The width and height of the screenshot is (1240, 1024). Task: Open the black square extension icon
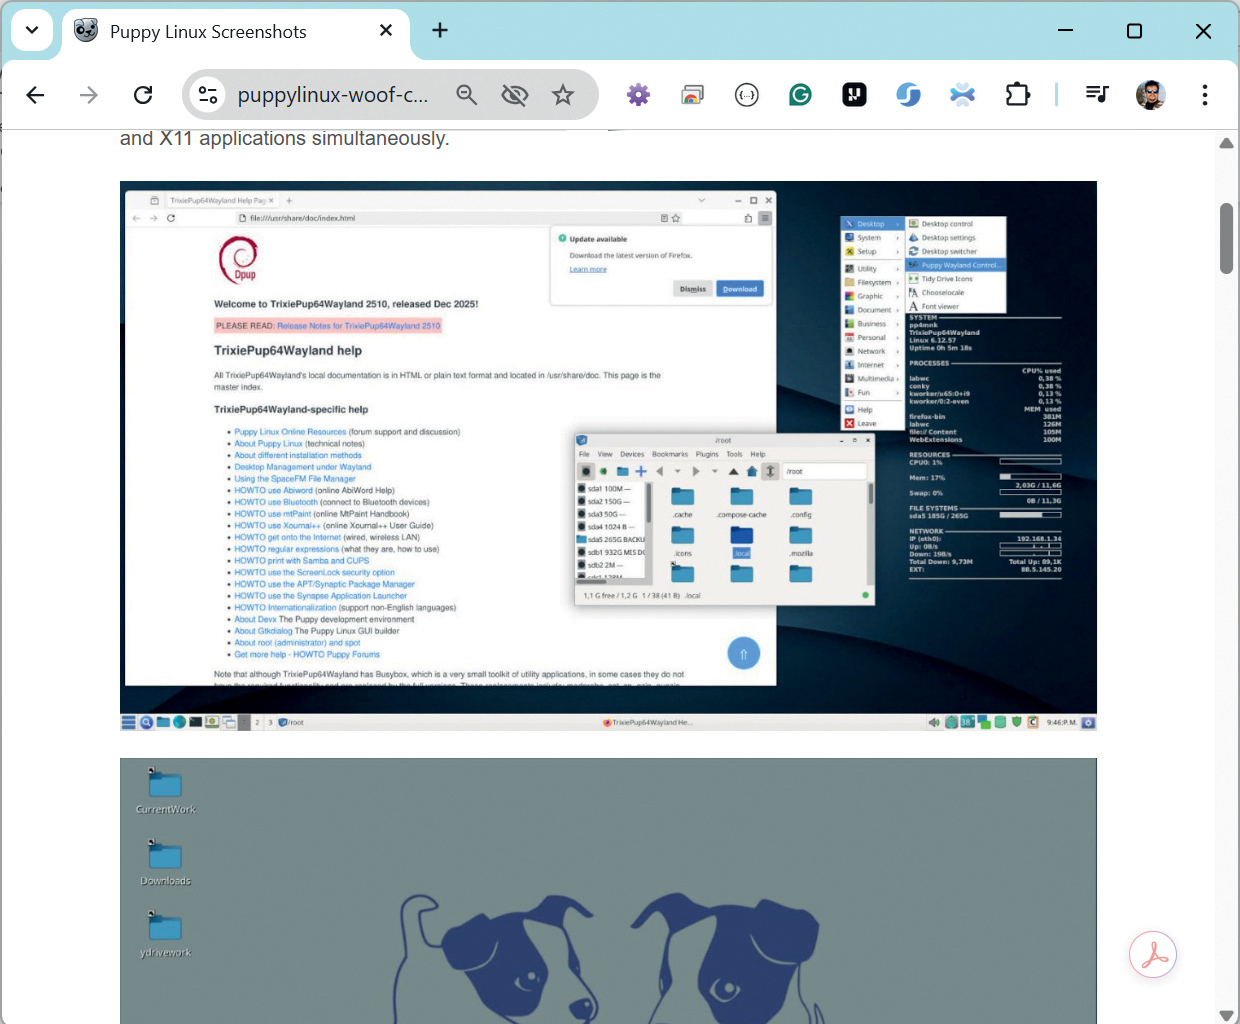pos(854,95)
